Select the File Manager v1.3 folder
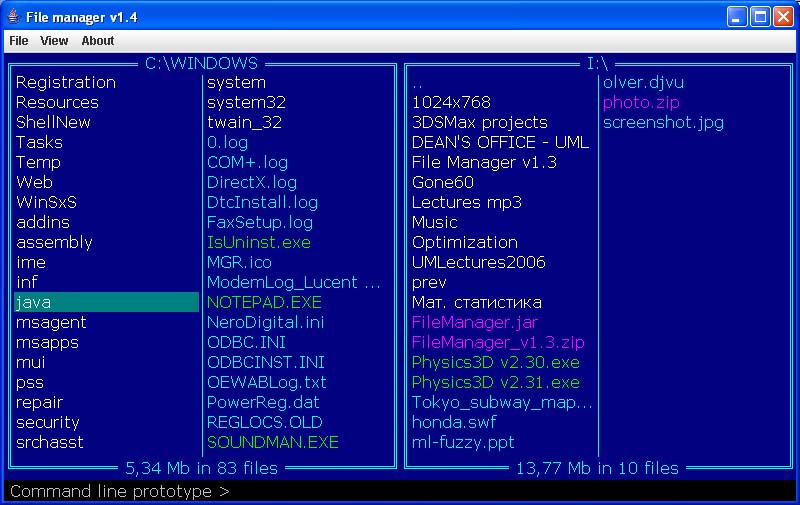 click(x=484, y=162)
